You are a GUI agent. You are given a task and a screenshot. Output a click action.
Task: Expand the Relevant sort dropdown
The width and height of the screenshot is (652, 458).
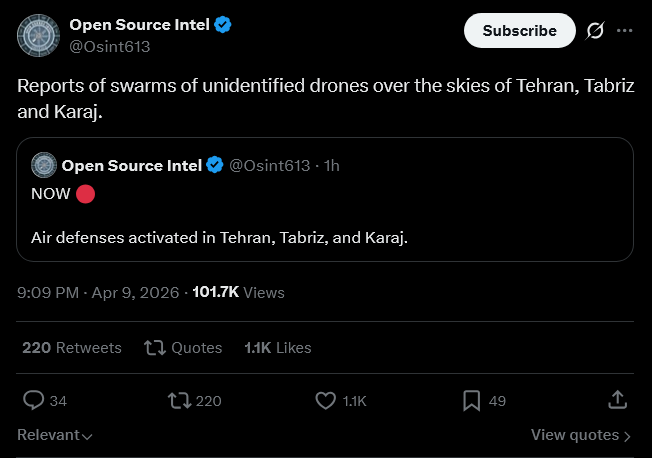55,435
